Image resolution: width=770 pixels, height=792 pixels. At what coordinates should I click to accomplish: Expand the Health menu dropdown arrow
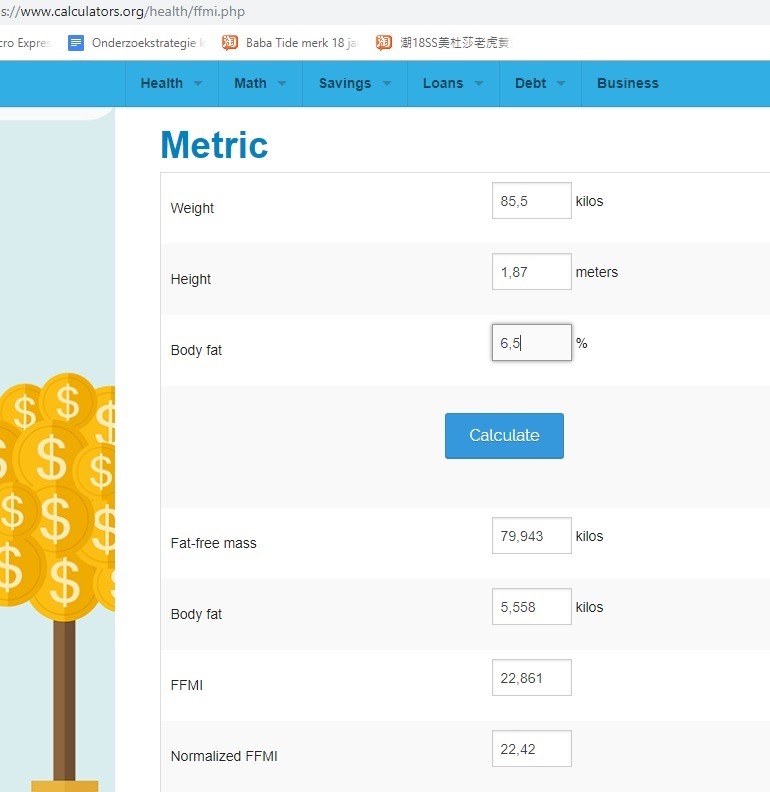tap(198, 84)
